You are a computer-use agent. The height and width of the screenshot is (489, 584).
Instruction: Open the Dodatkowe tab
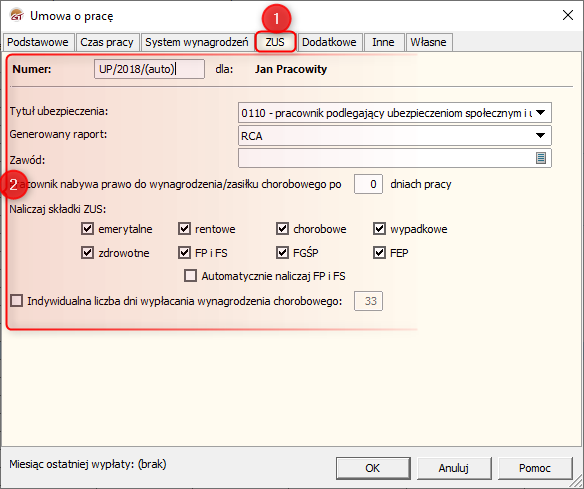pyautogui.click(x=329, y=42)
